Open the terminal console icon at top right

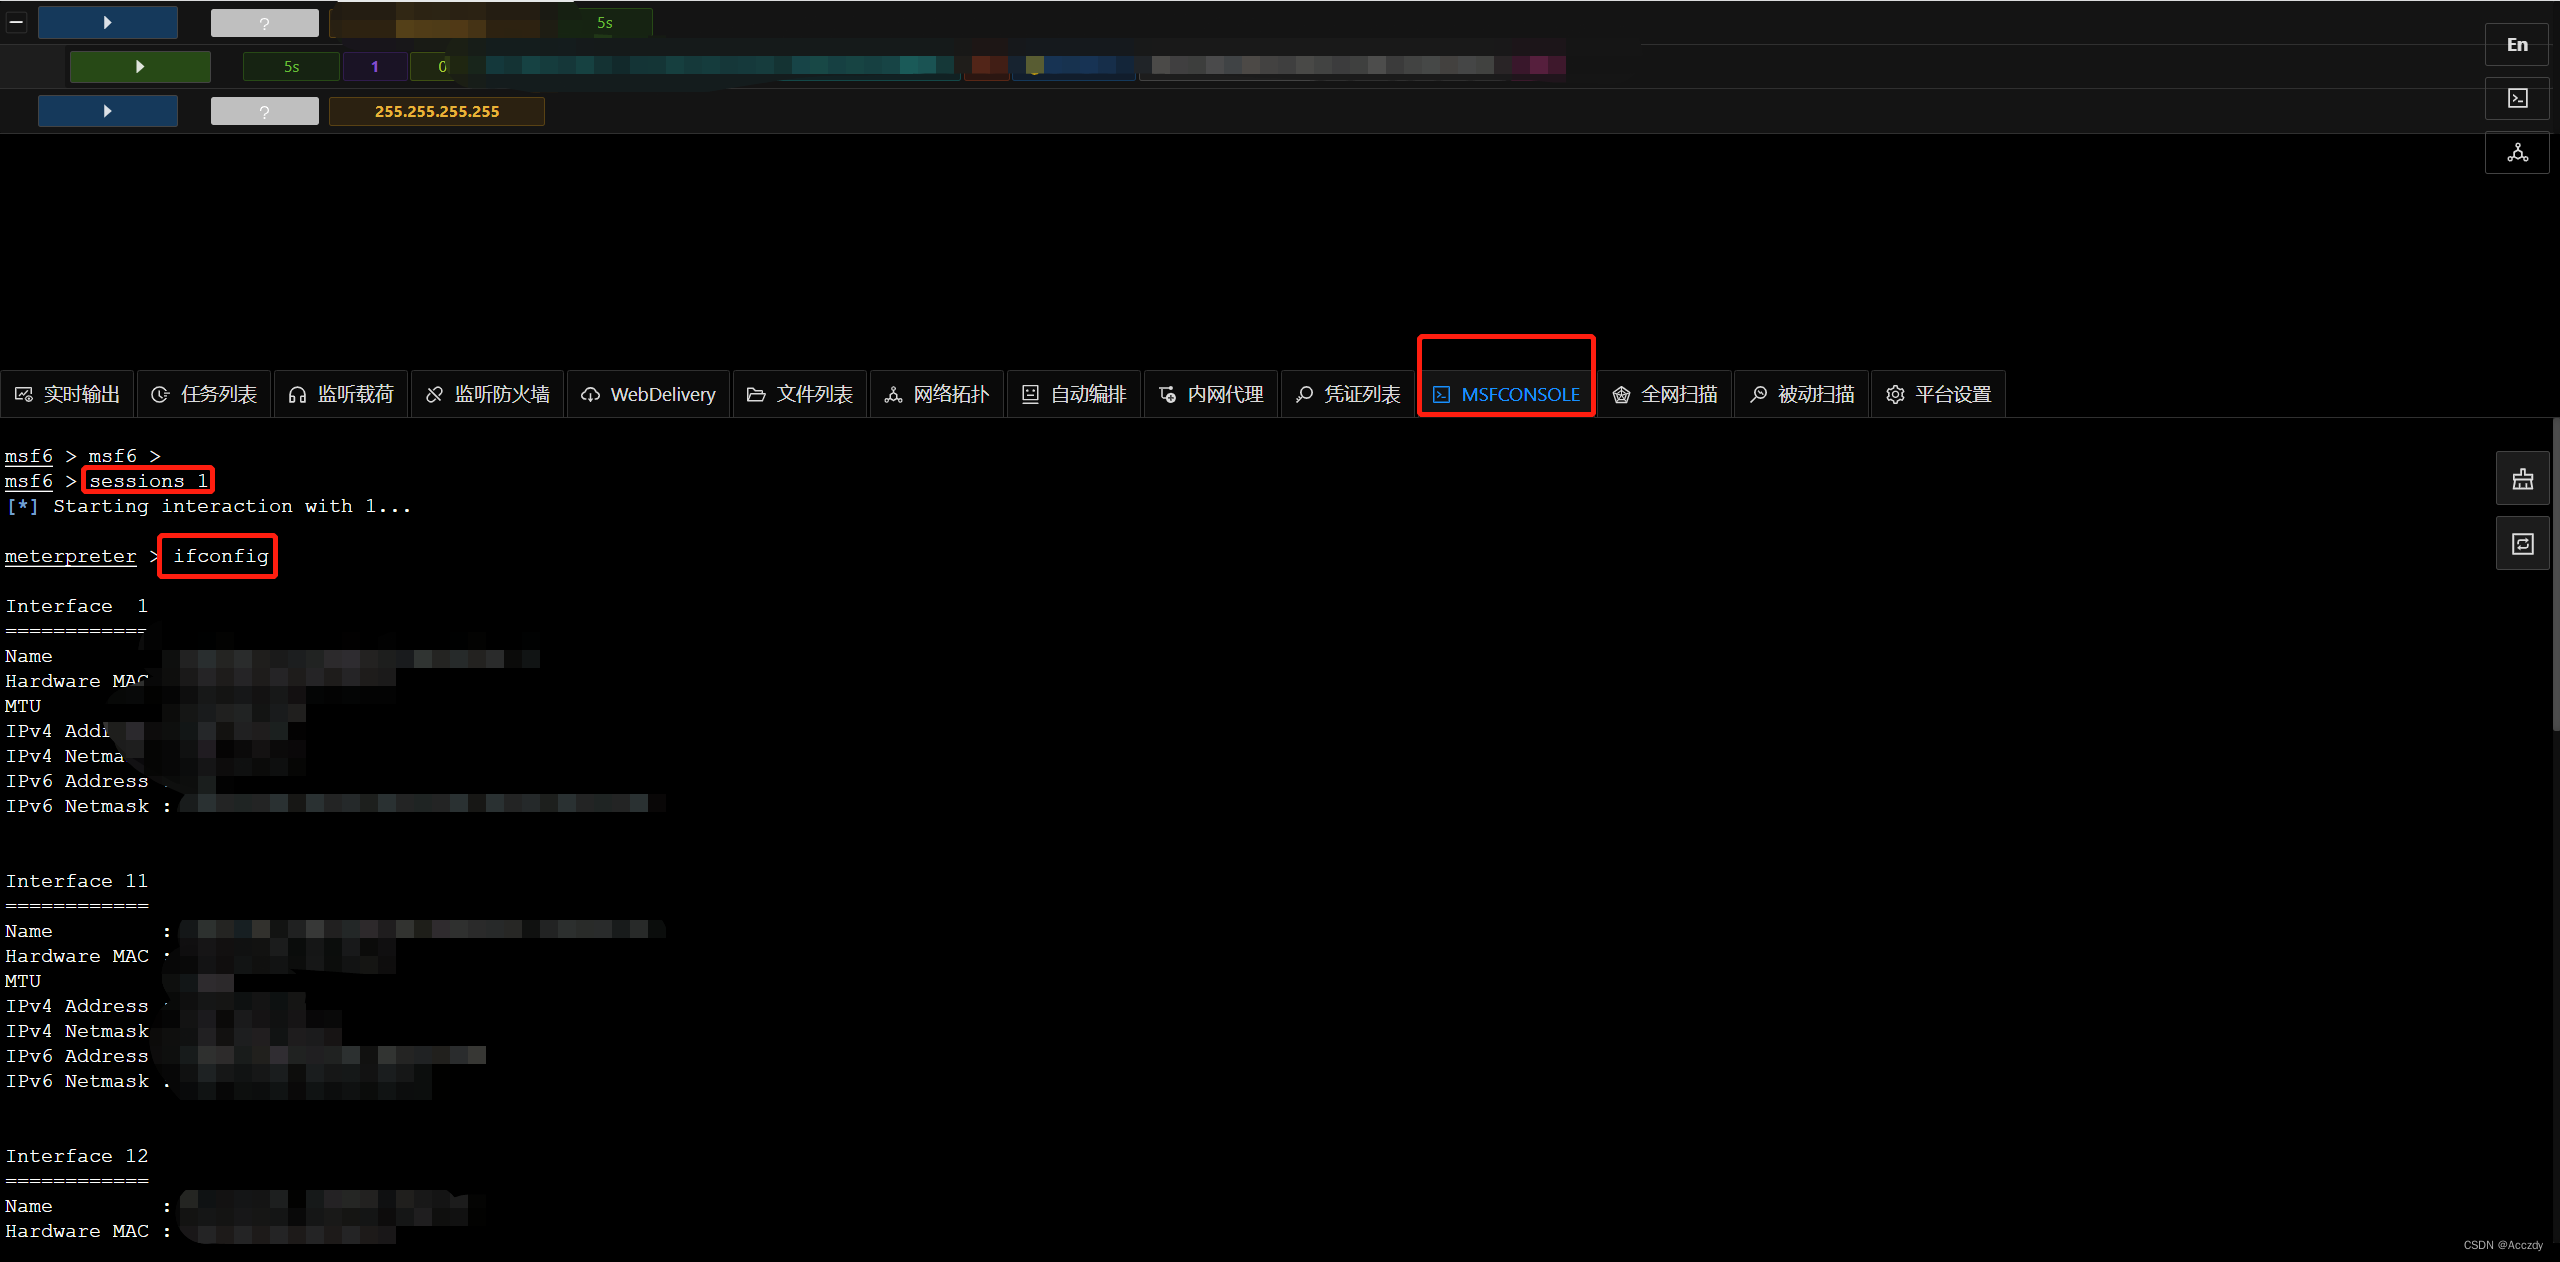[2517, 98]
